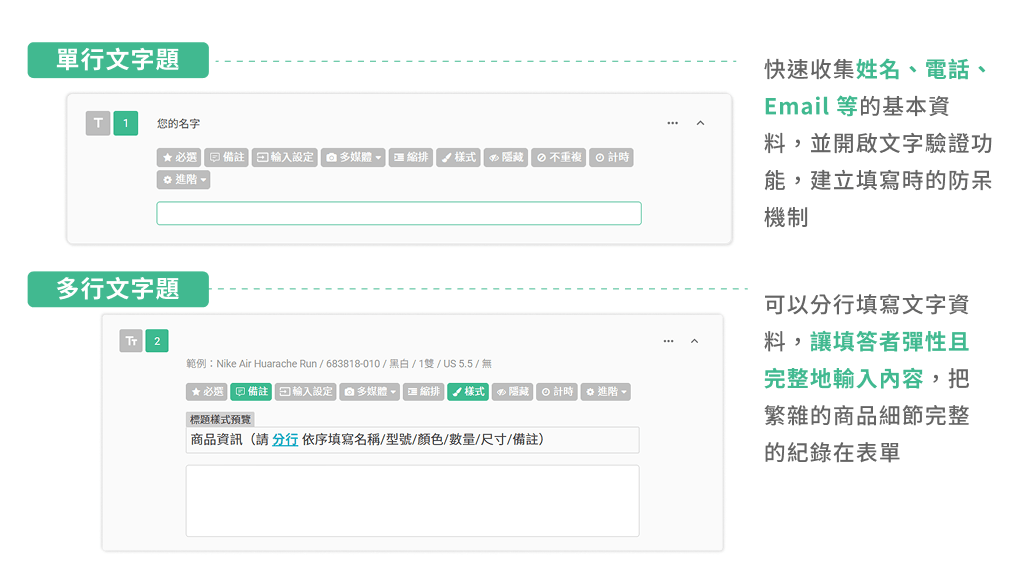Viewport: 1024px width, 577px height.
Task: Open 輸入設定 on question 2
Action: click(306, 392)
